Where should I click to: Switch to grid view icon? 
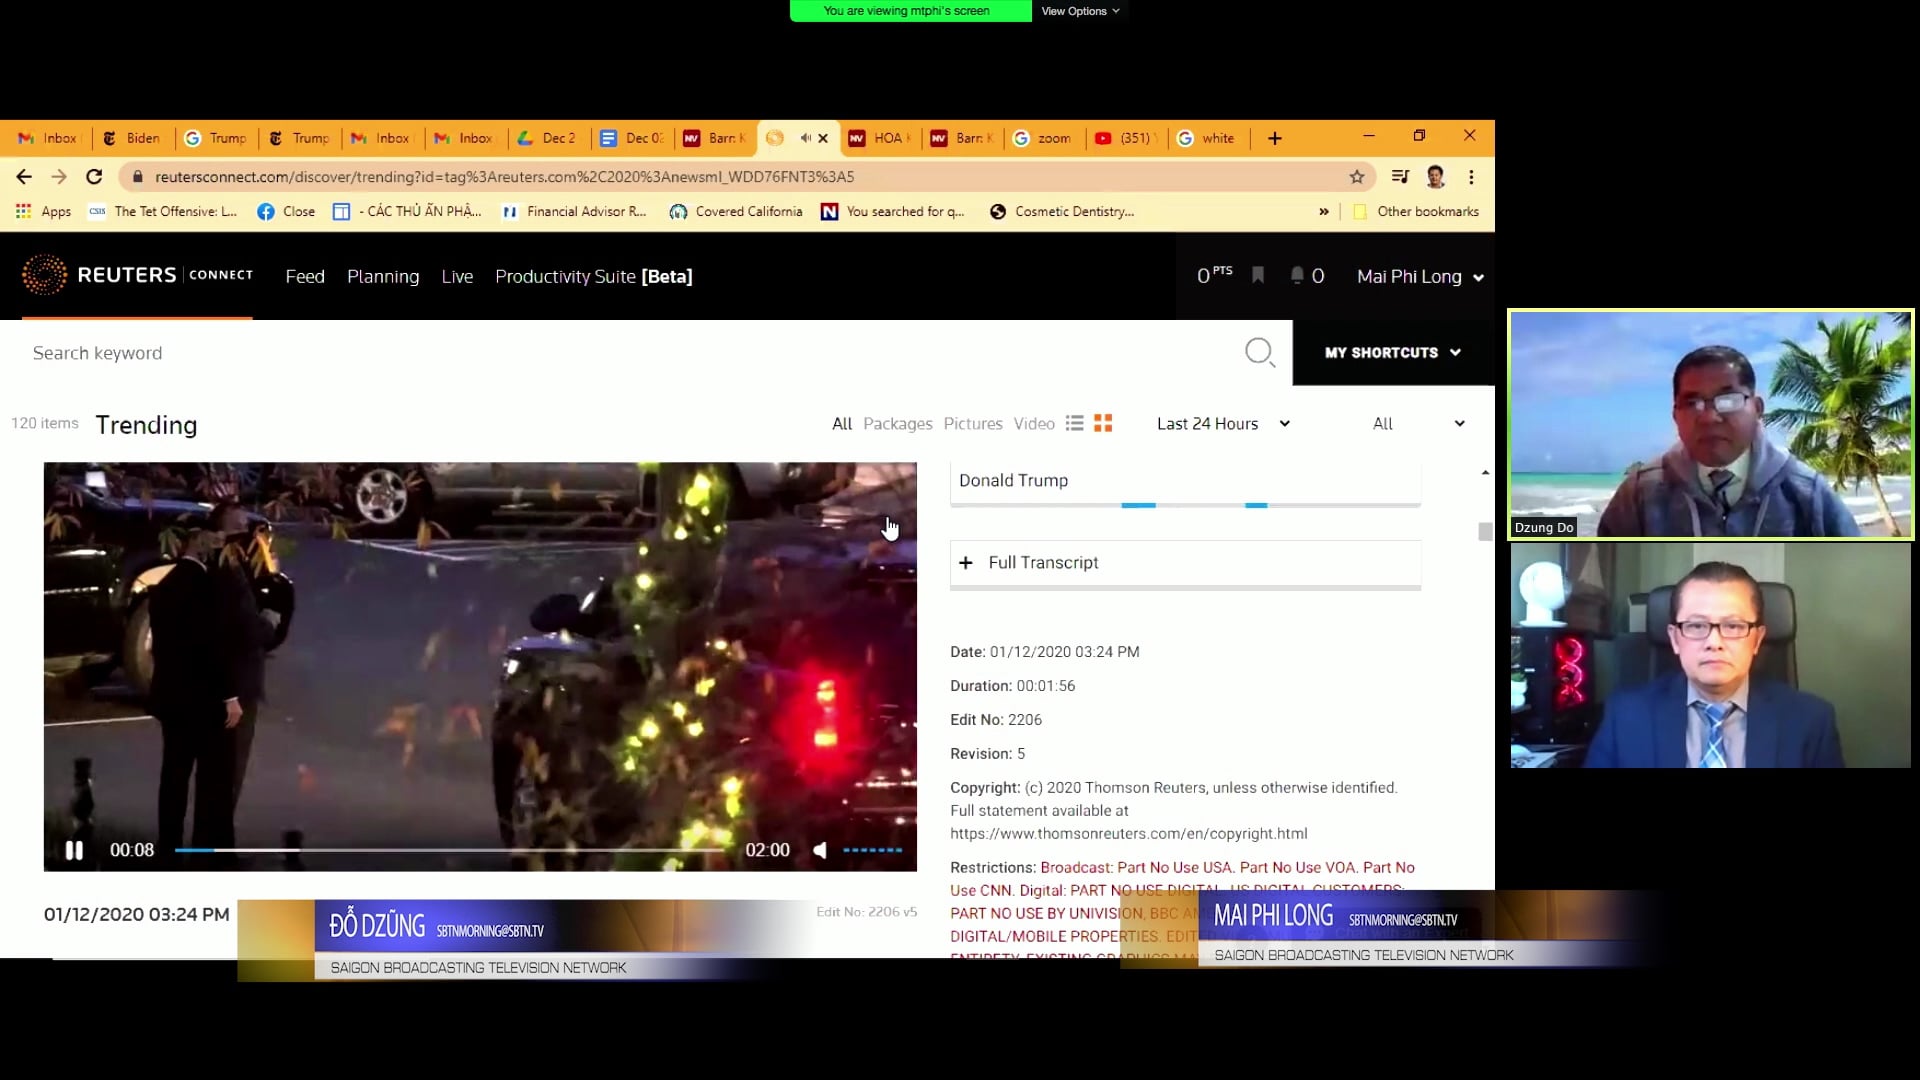coord(1103,423)
